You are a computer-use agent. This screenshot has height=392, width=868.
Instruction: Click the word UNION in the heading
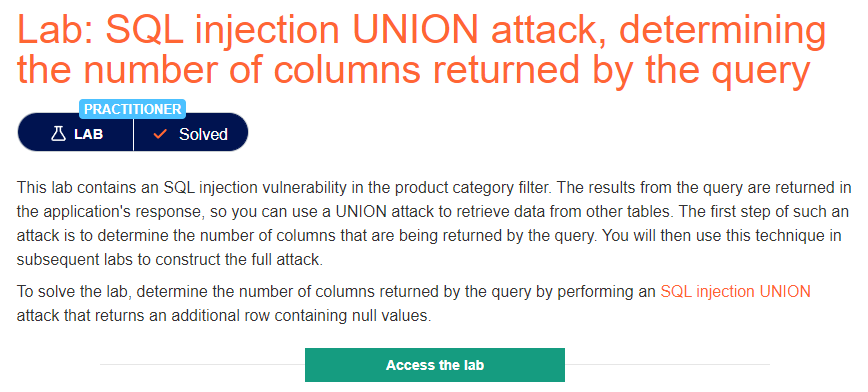[x=415, y=28]
